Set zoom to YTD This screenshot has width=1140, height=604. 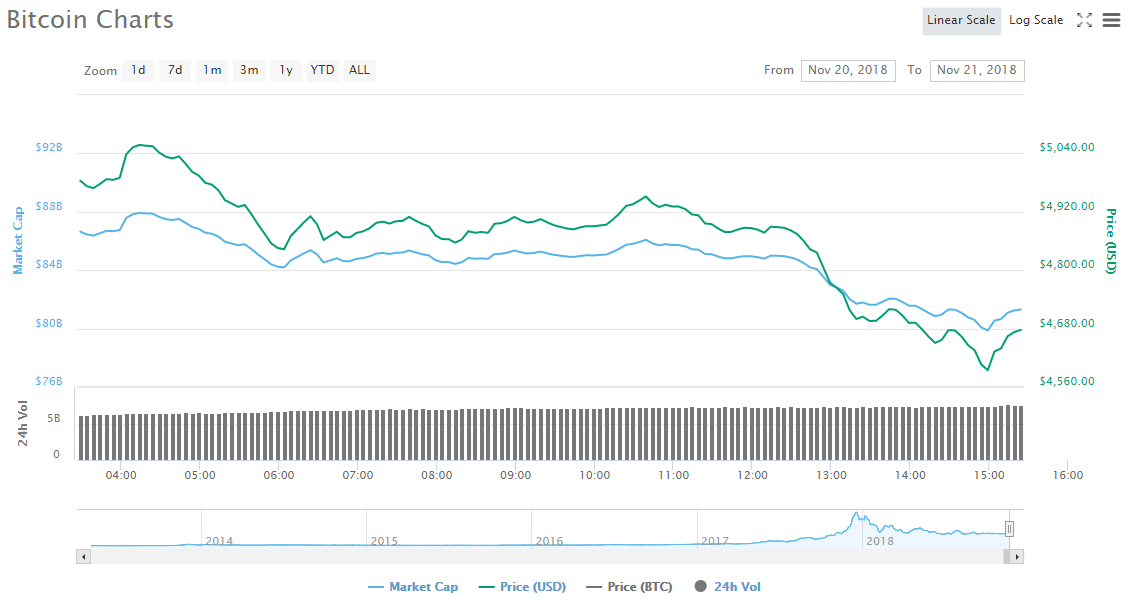click(x=322, y=70)
